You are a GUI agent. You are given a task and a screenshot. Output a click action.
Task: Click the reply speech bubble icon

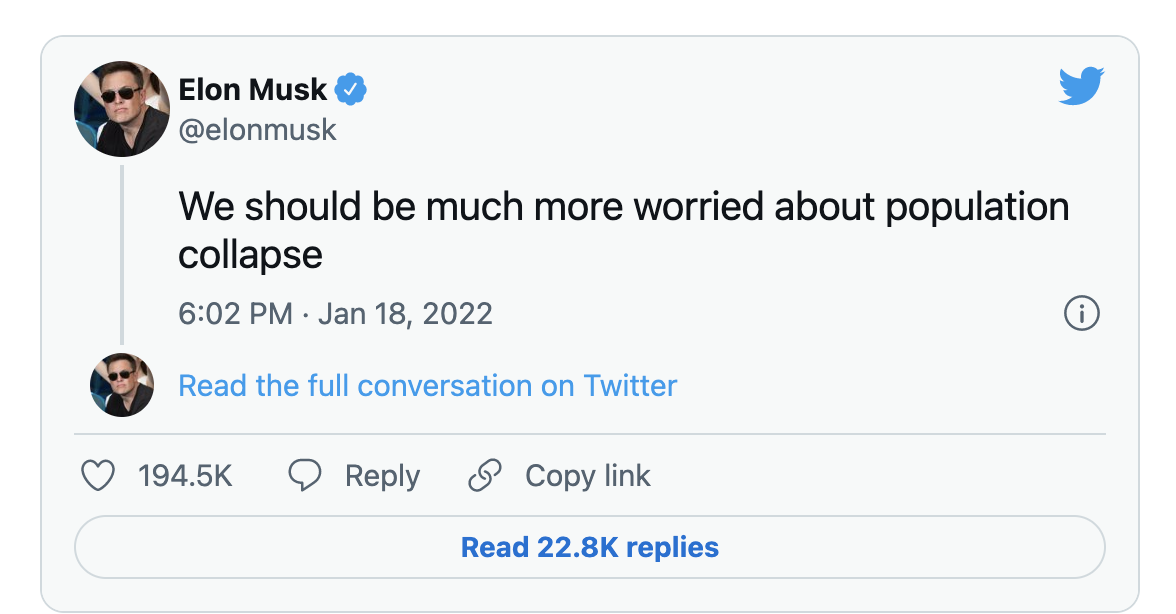pos(304,476)
